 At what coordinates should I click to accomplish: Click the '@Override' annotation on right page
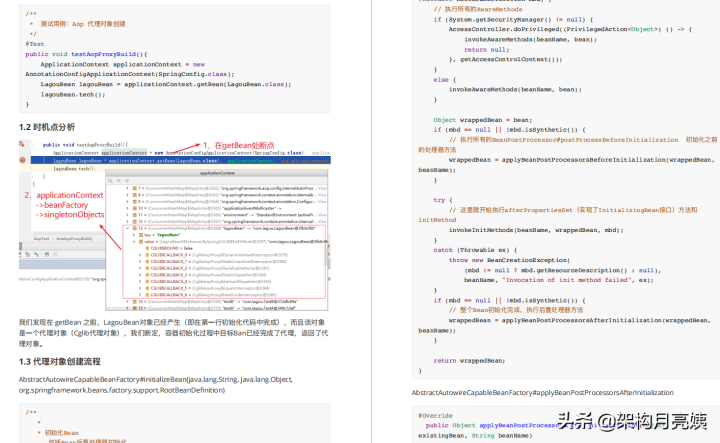435,415
